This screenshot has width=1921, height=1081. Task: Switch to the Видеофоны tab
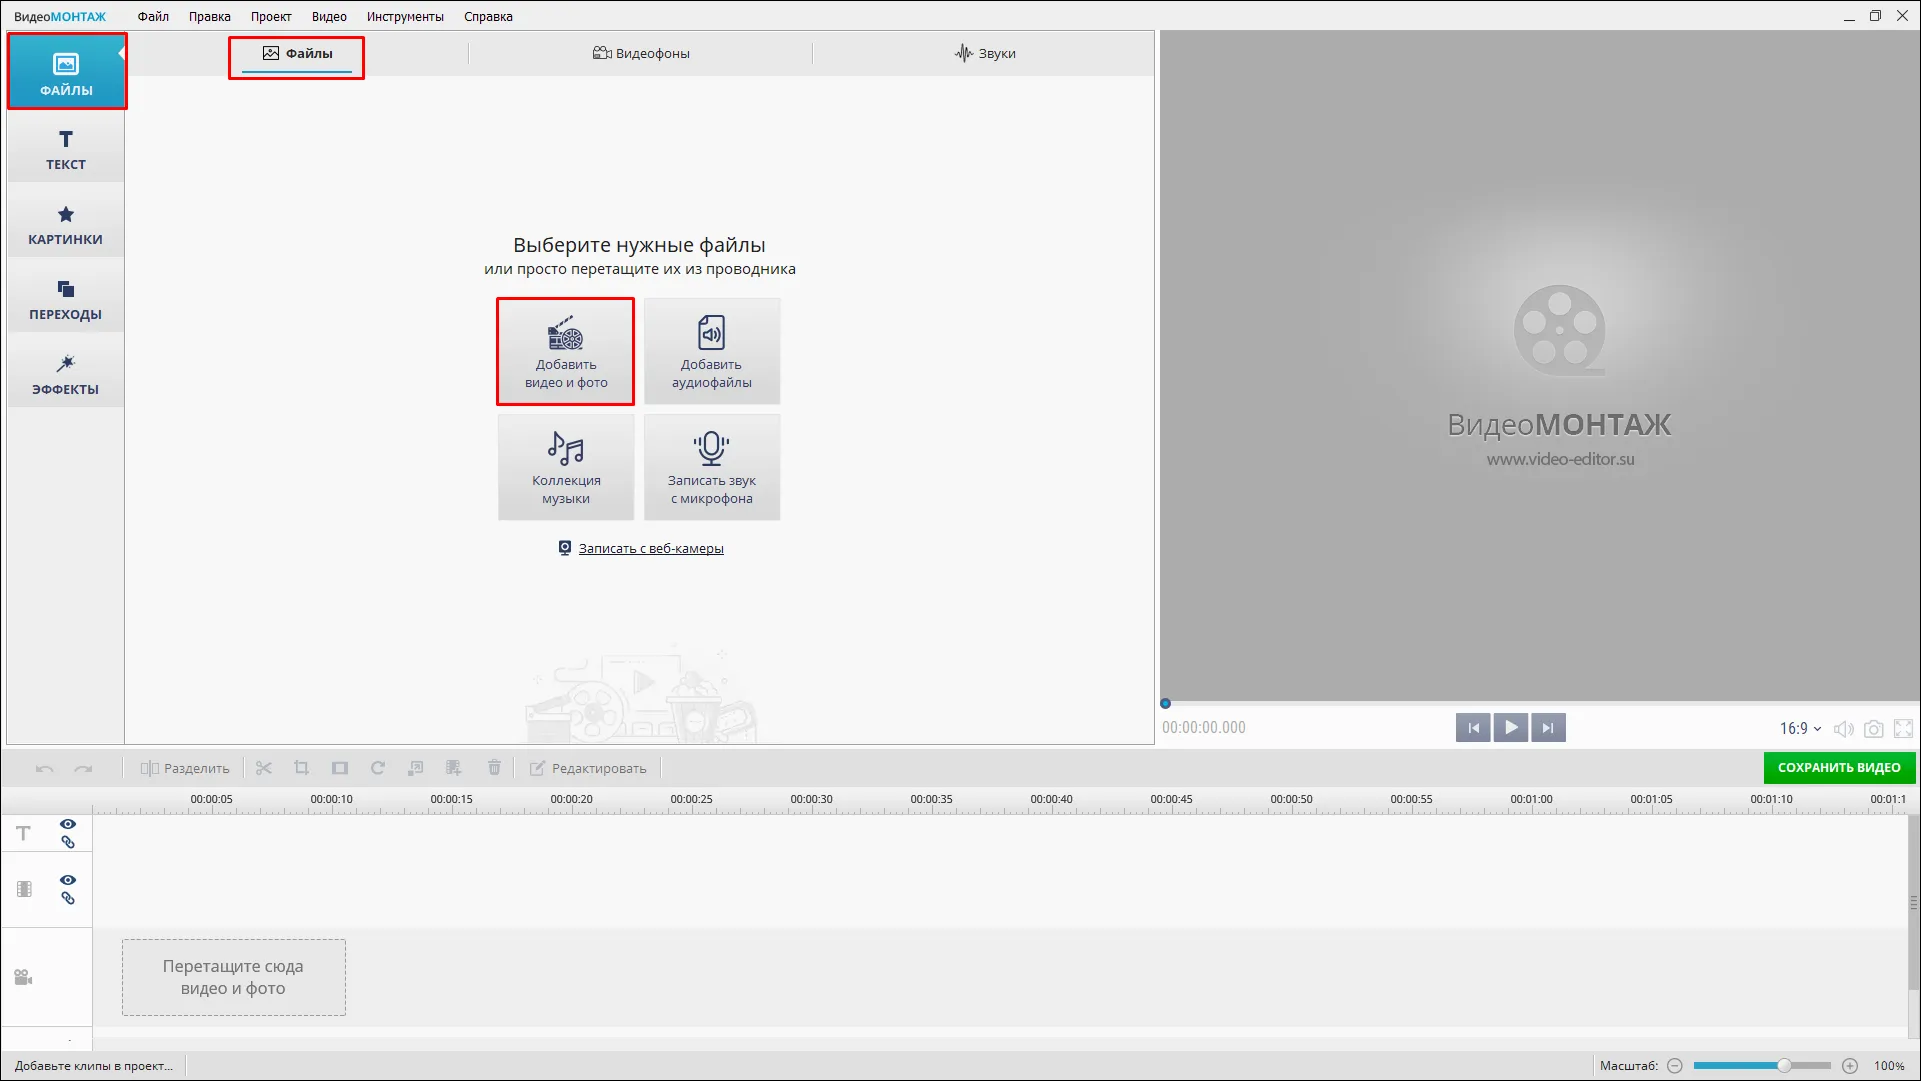pyautogui.click(x=641, y=54)
